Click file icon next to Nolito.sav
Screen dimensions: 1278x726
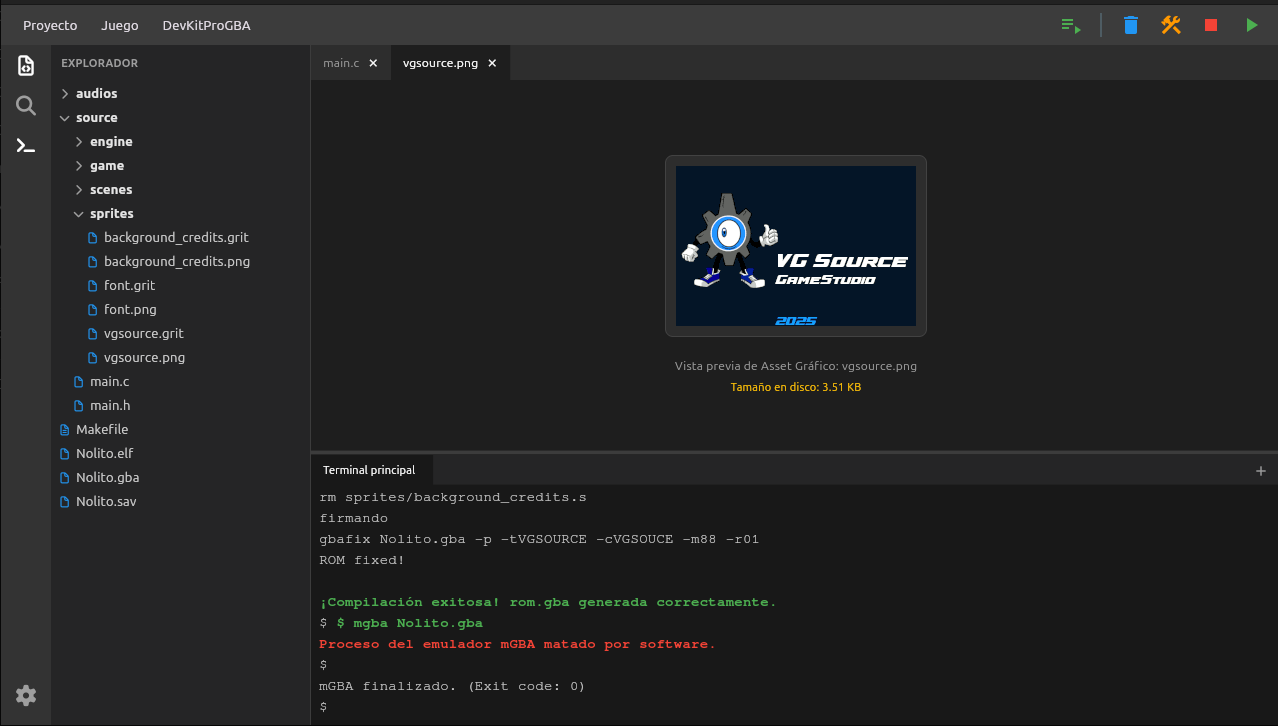(65, 502)
